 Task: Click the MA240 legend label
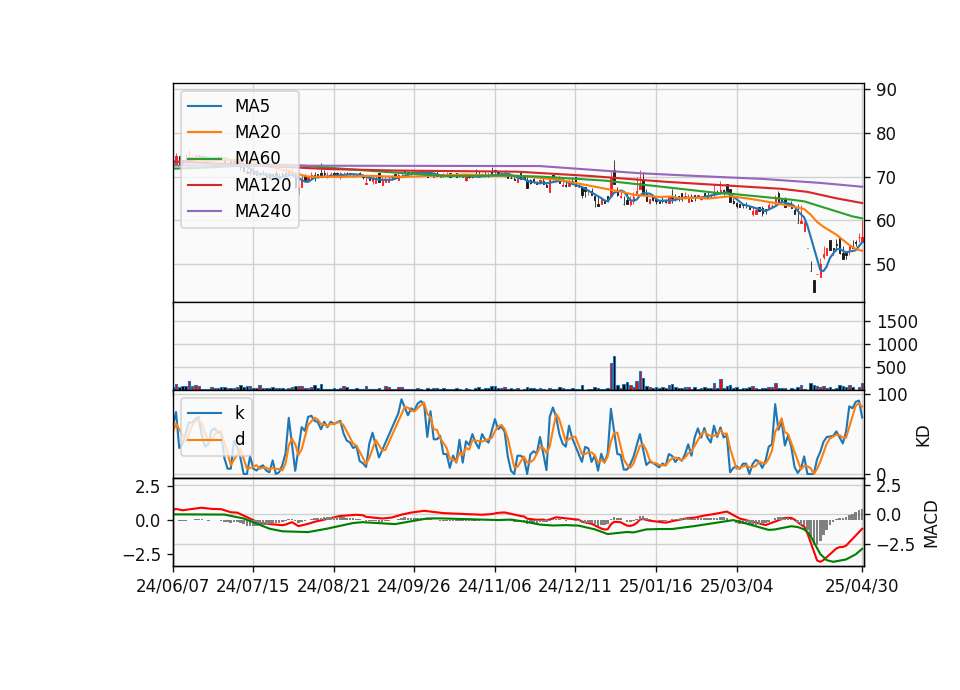click(x=263, y=211)
